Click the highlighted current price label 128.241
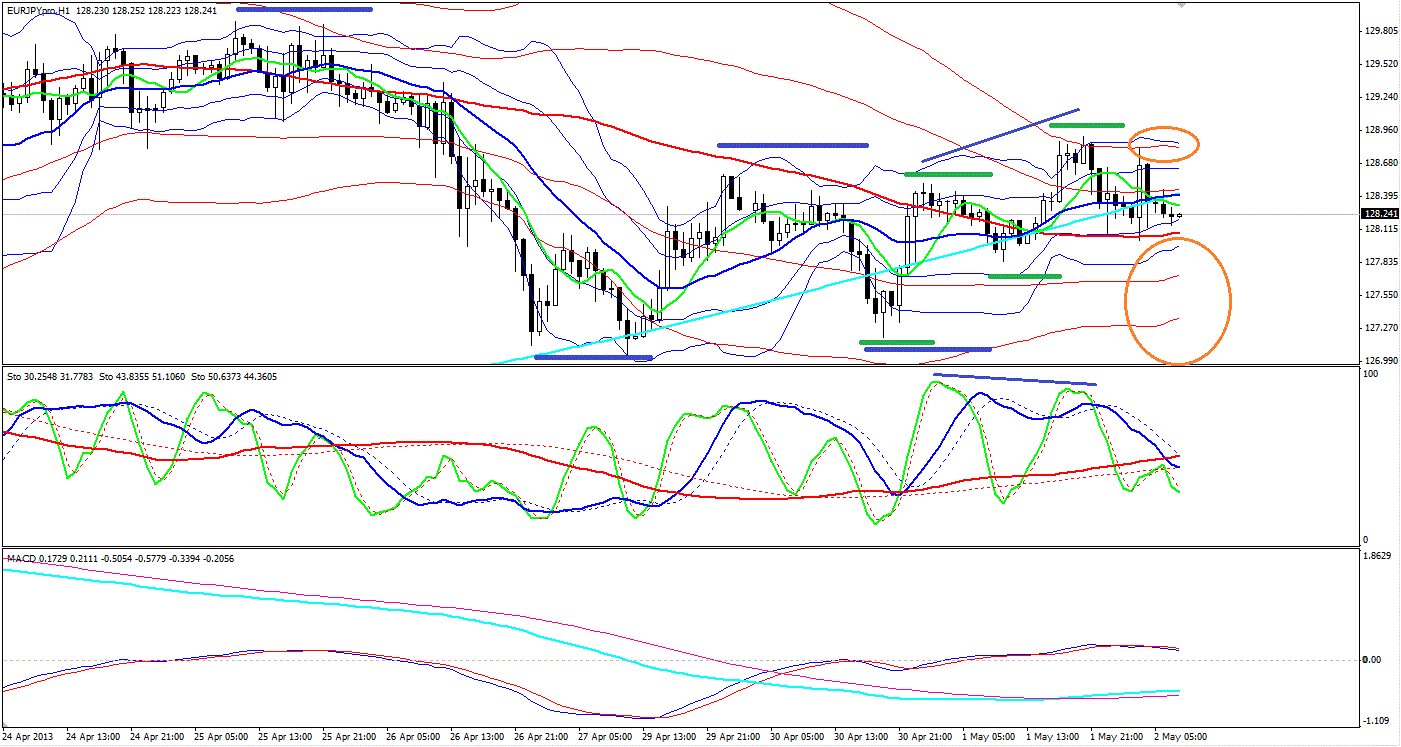 (1380, 213)
